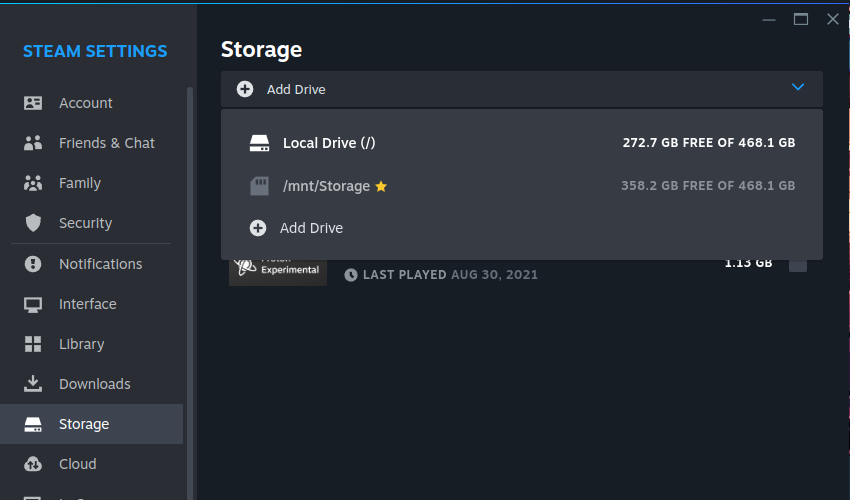Click the Account sidebar icon
The height and width of the screenshot is (500, 850).
(x=33, y=103)
